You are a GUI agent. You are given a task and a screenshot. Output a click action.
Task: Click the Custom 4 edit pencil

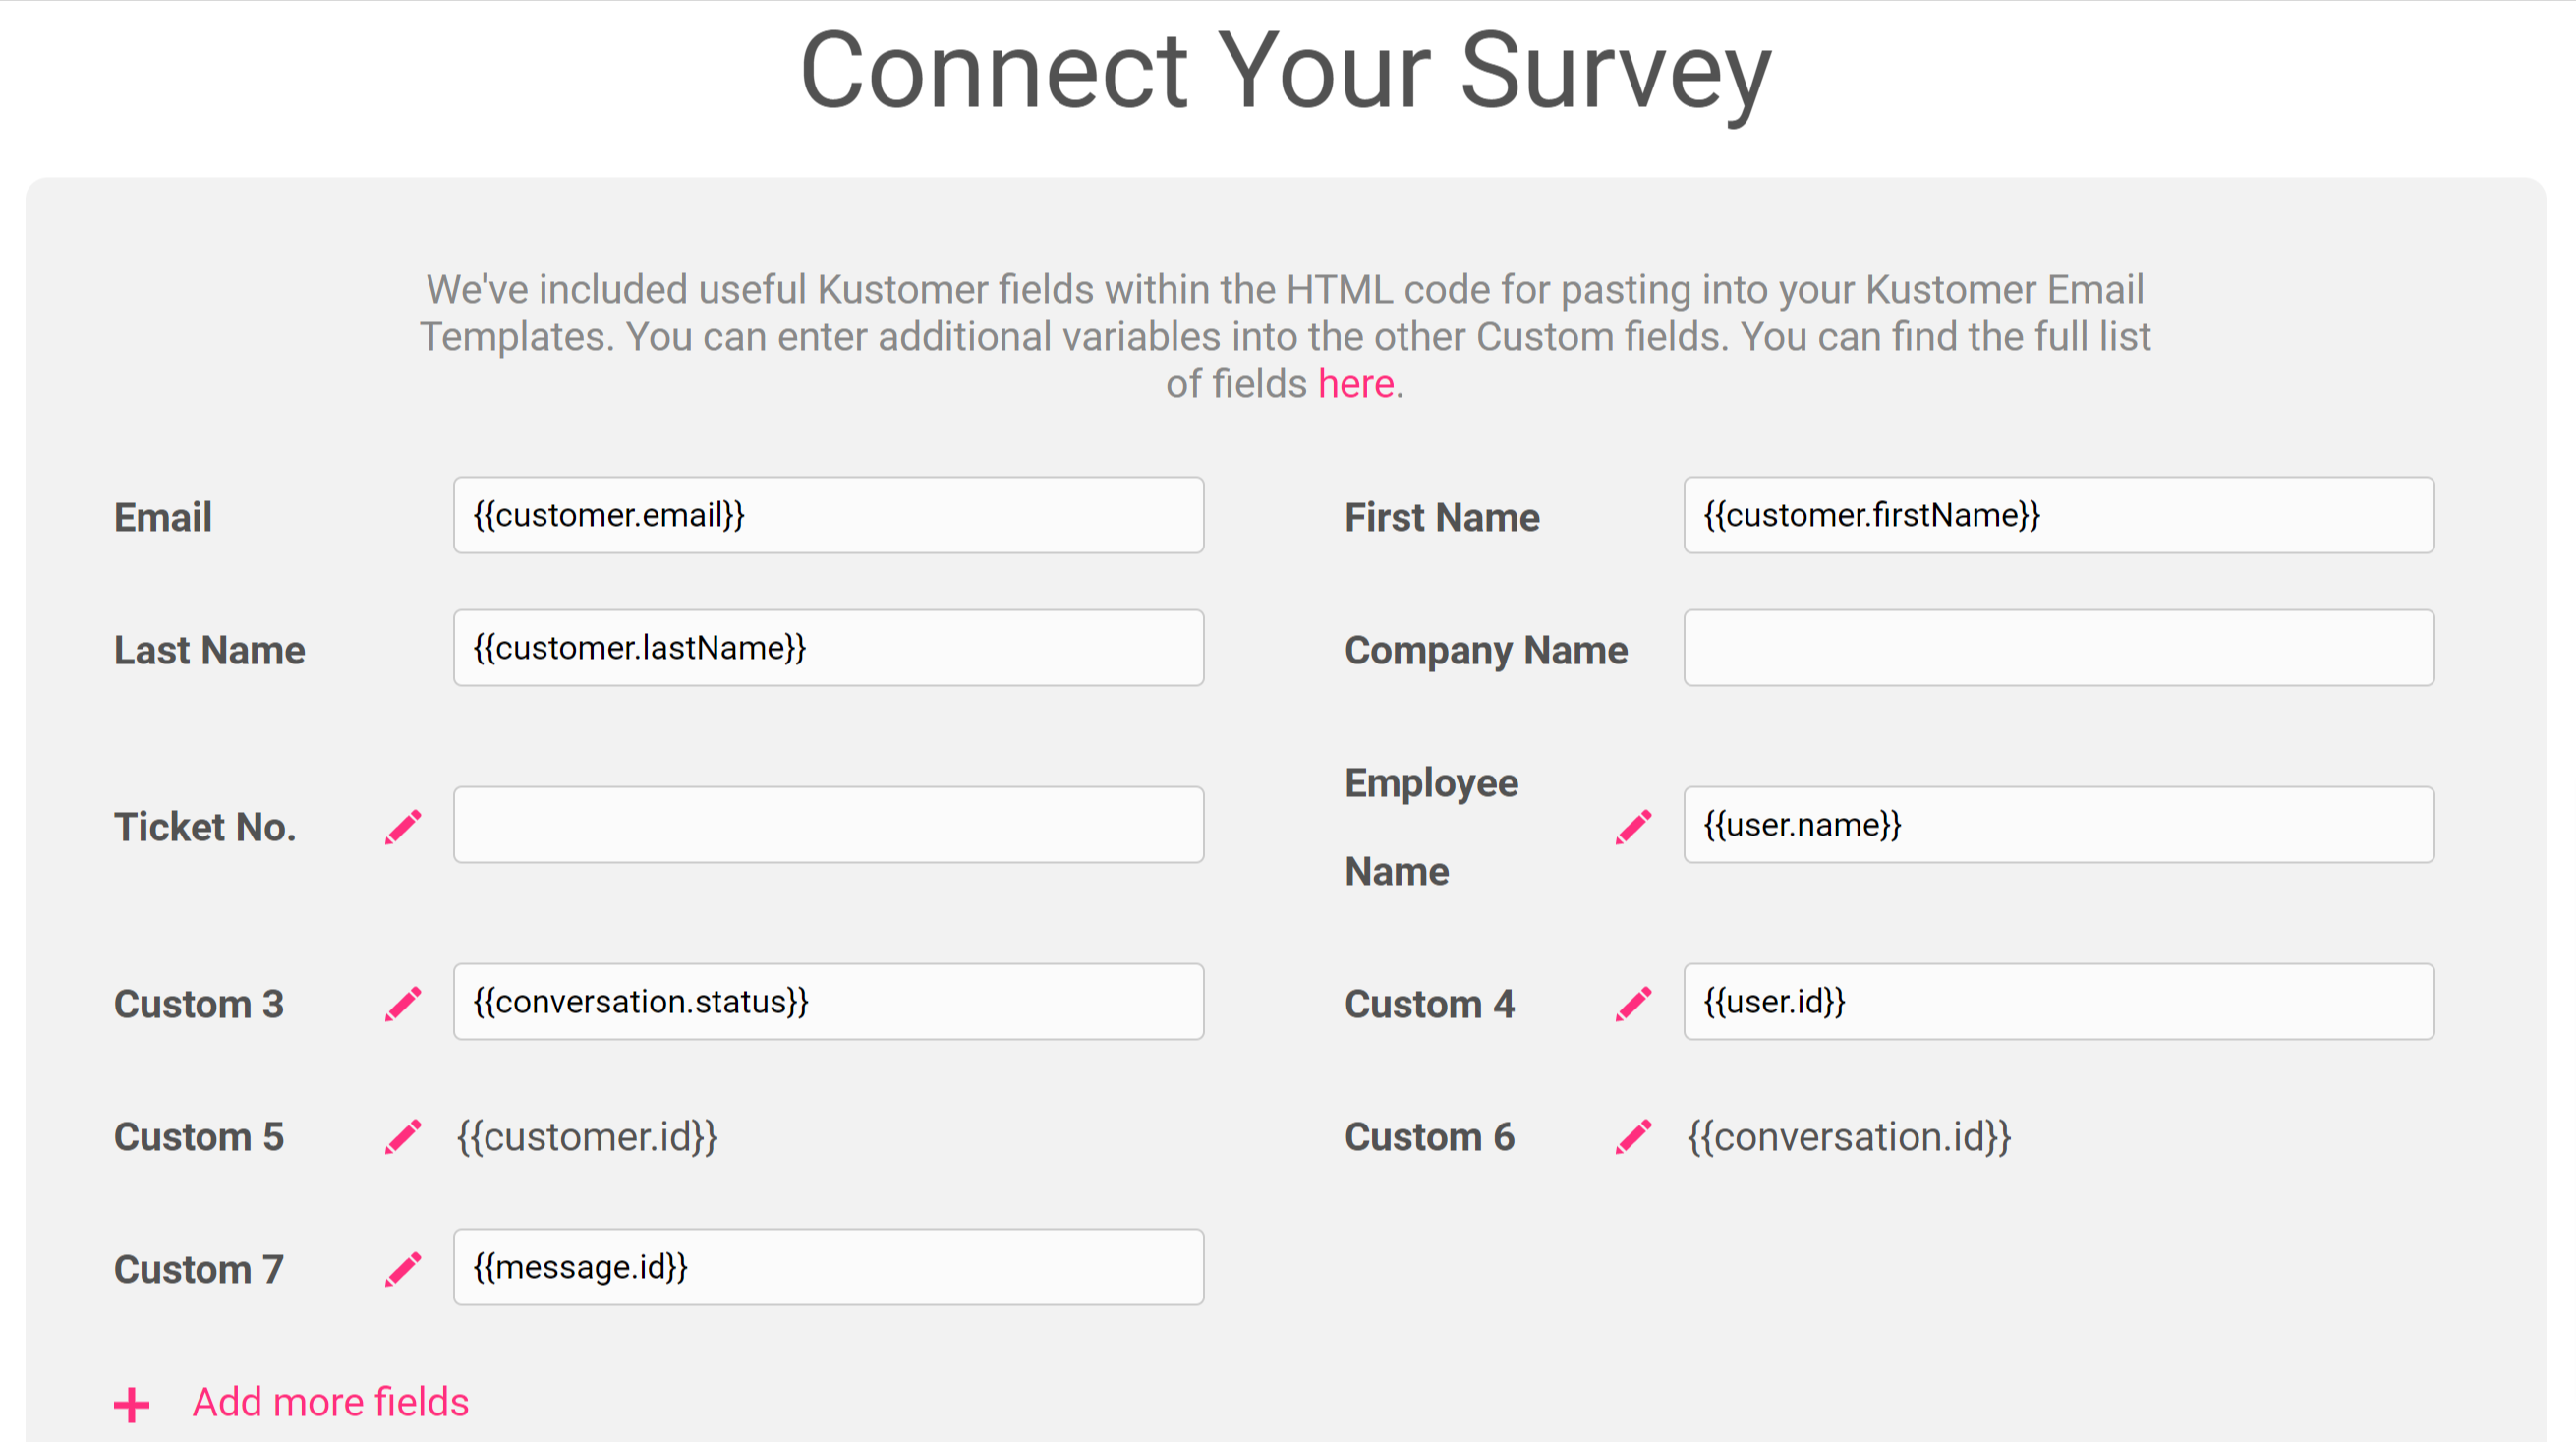(x=1633, y=1004)
